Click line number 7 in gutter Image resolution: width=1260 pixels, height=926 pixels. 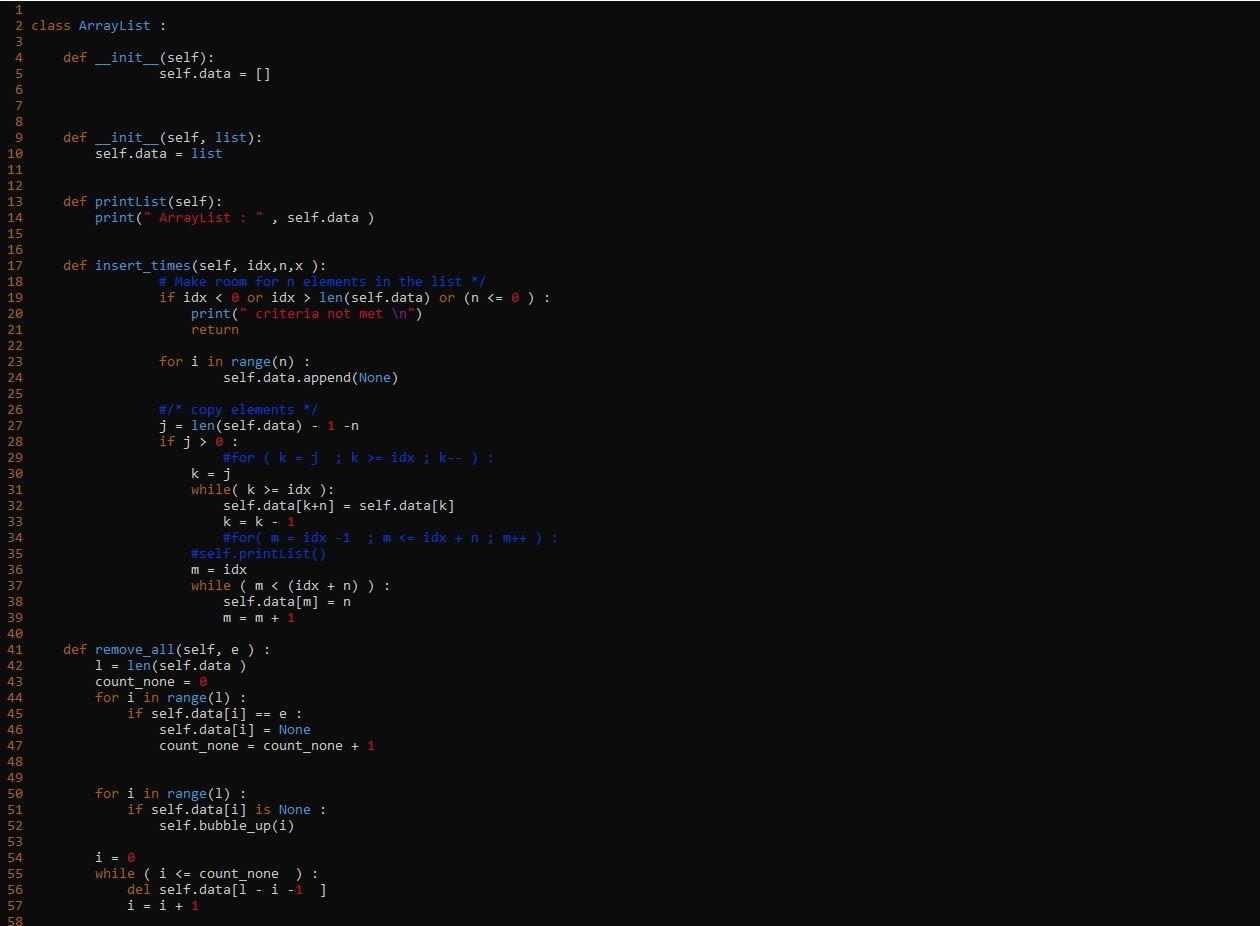(x=19, y=106)
